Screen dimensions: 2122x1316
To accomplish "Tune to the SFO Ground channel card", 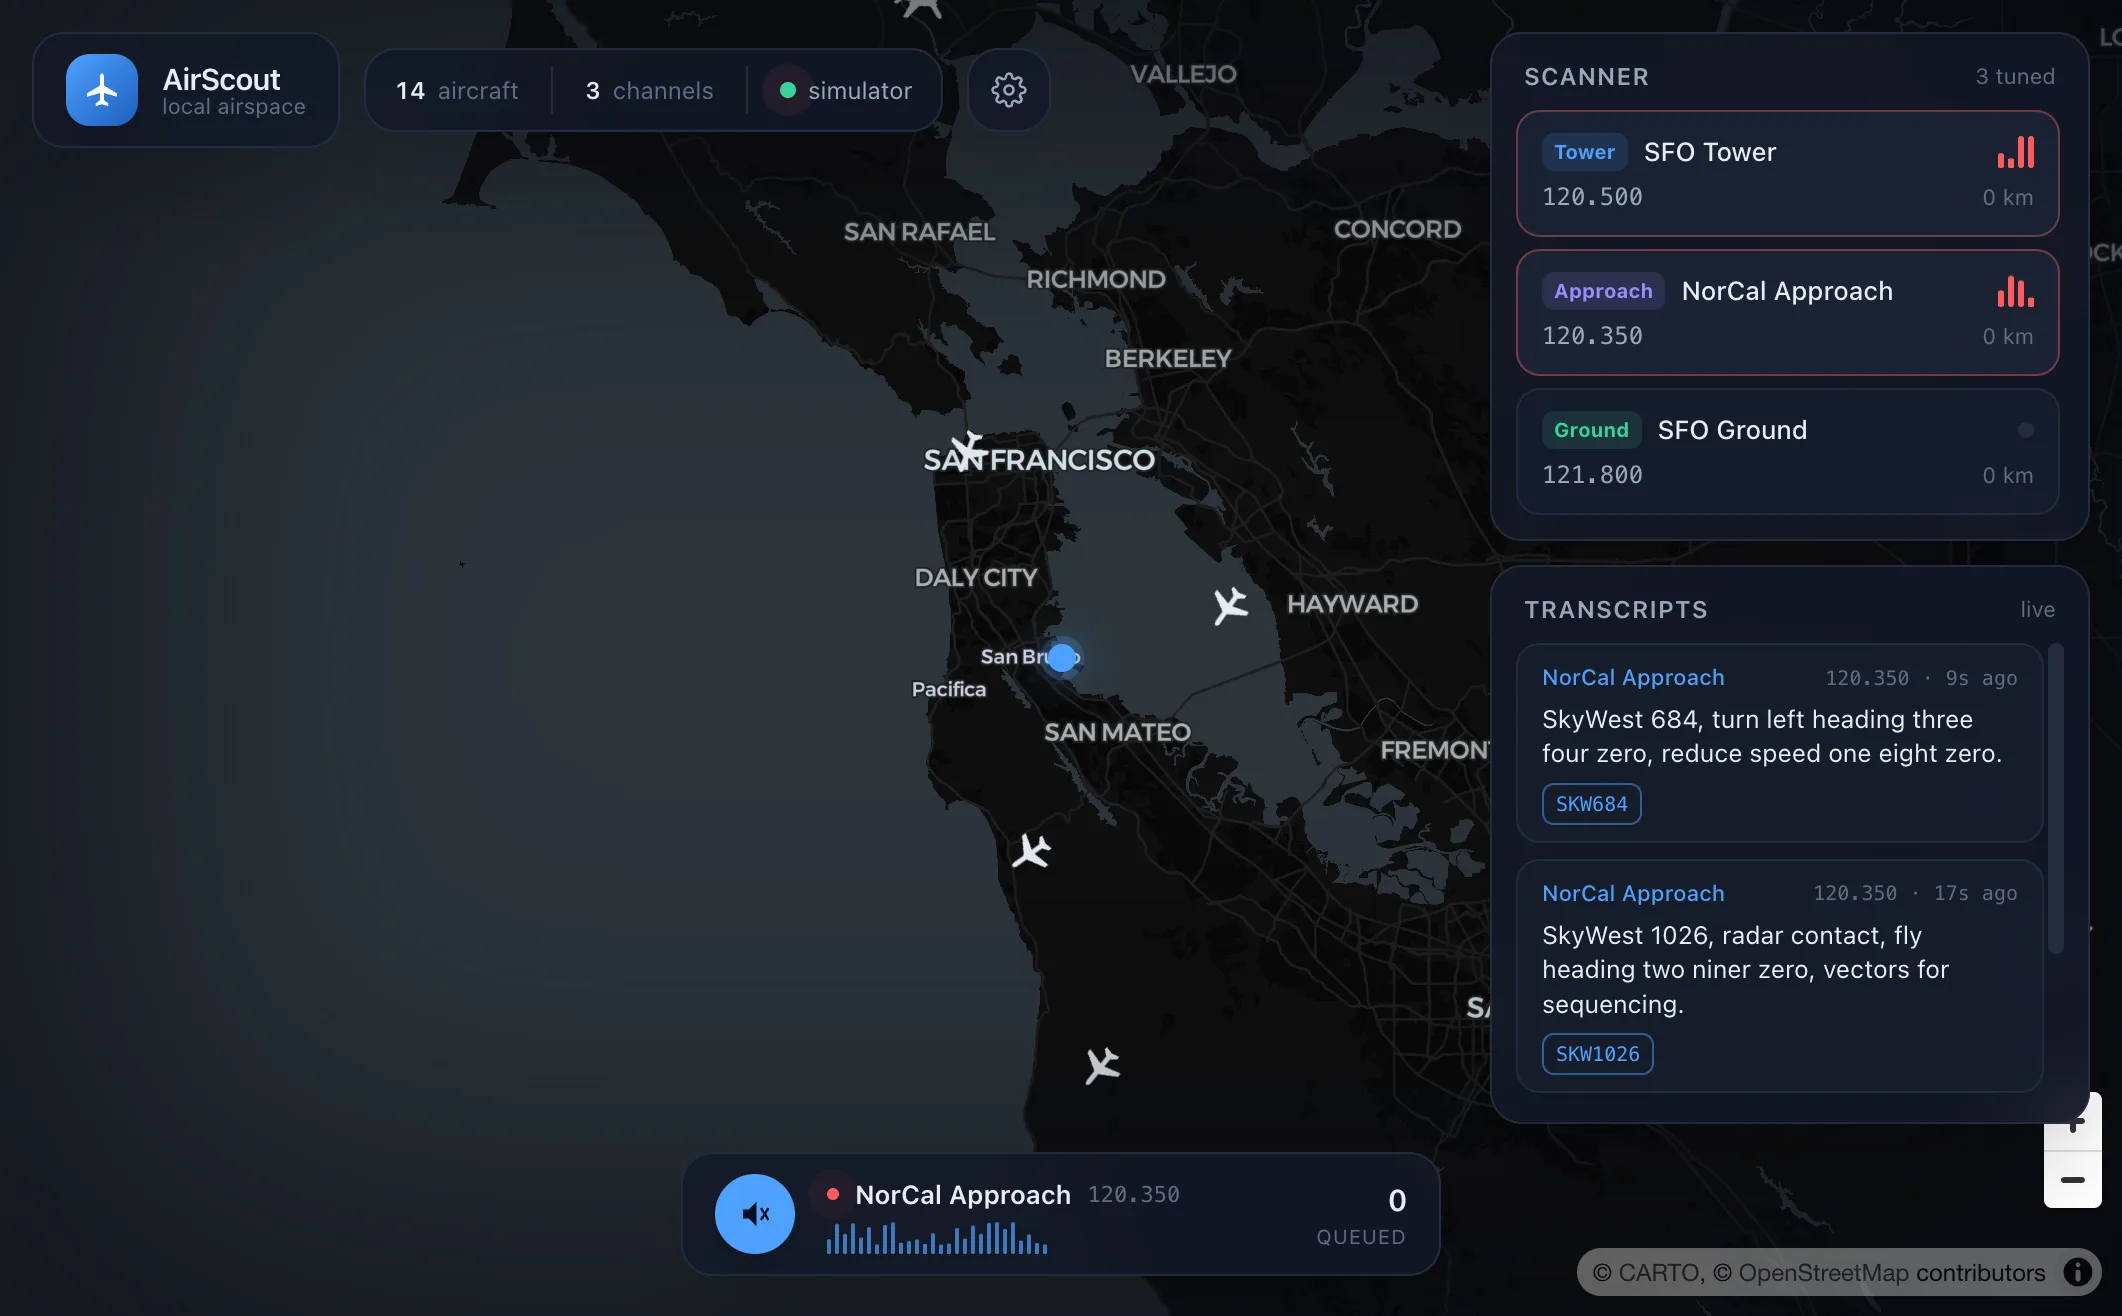I will [x=1787, y=451].
